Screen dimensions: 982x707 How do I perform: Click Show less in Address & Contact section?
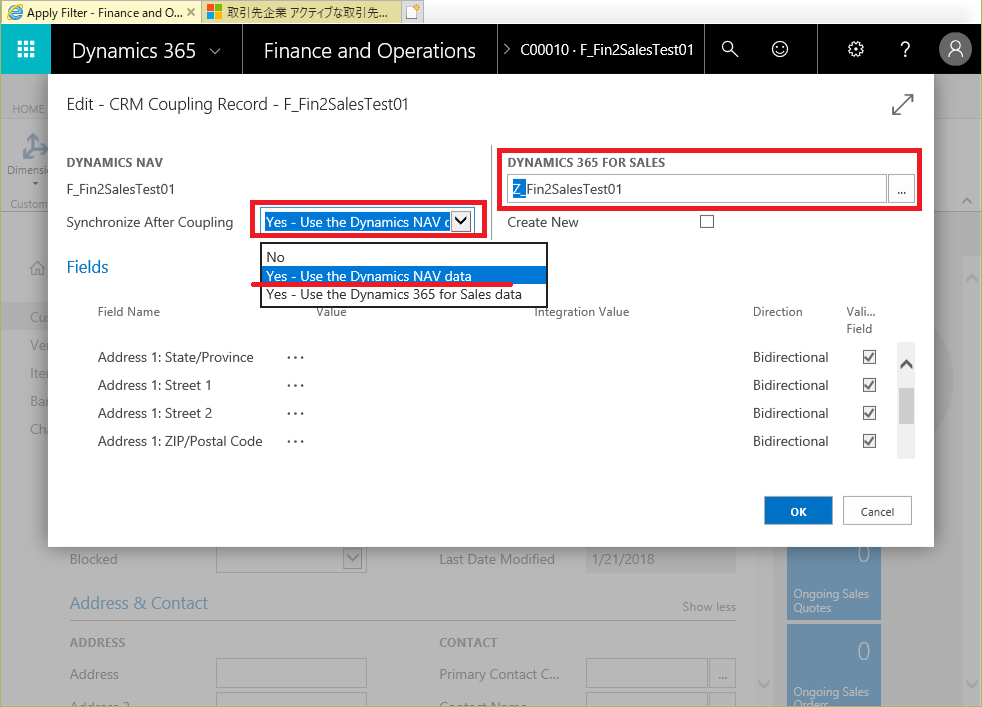click(709, 607)
